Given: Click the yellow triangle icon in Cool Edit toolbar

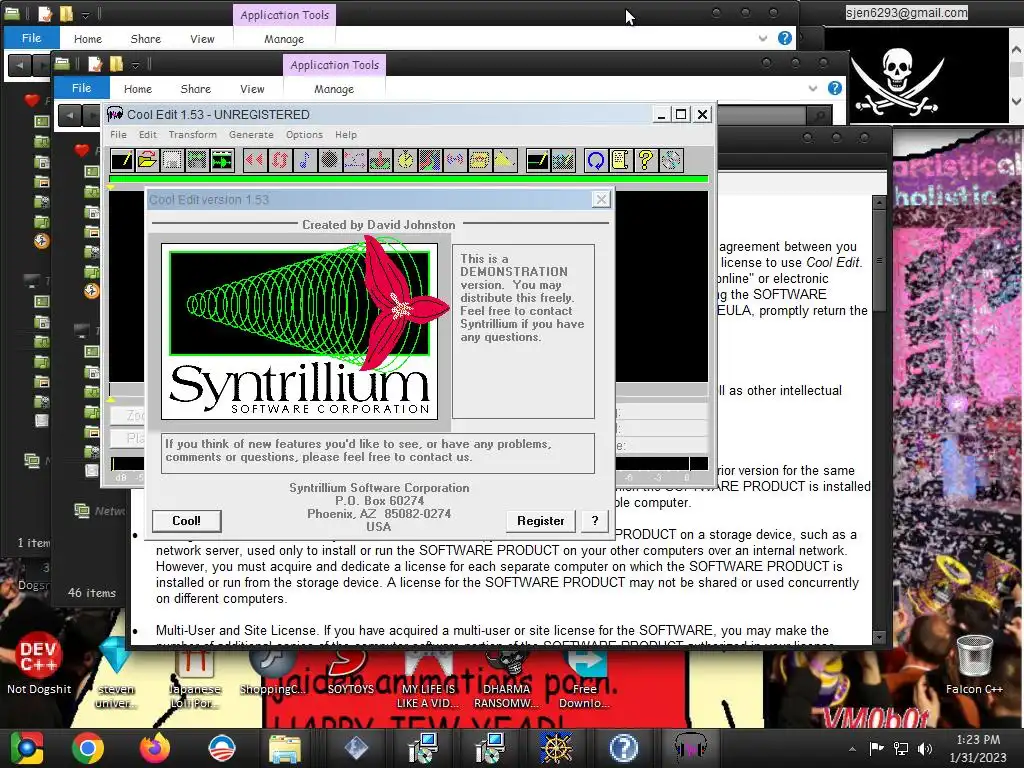Looking at the screenshot, I should click(x=505, y=160).
